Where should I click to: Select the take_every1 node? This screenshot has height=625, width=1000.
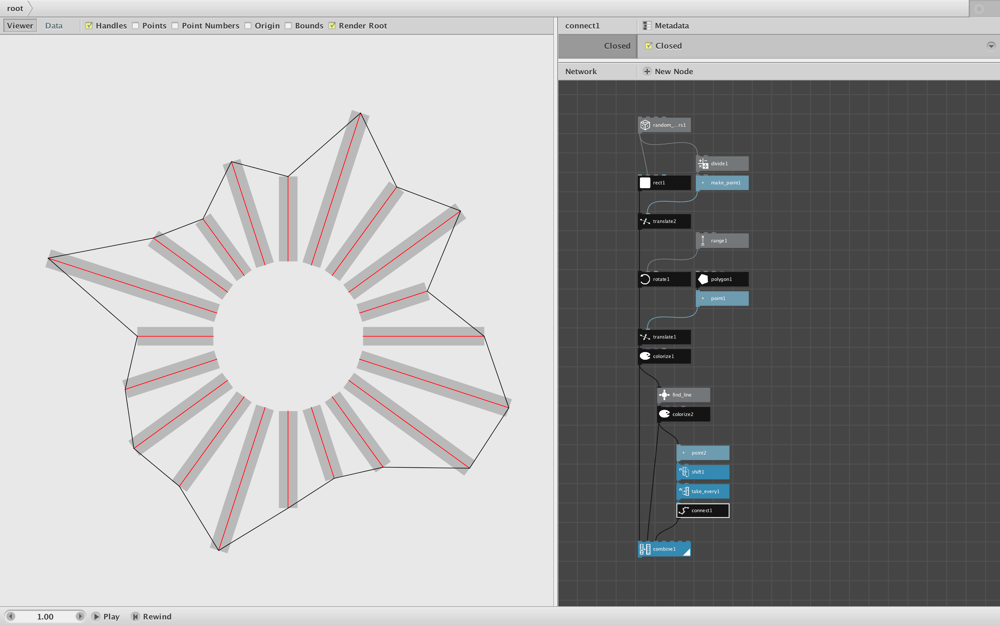(x=703, y=491)
